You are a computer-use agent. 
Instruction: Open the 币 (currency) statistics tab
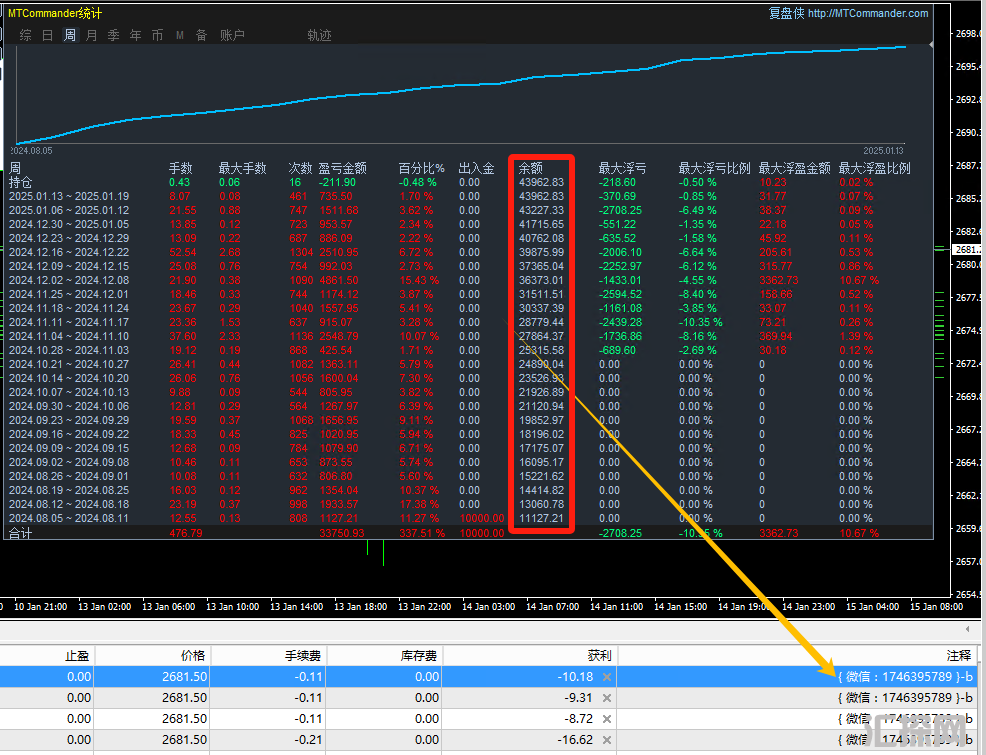(x=157, y=35)
